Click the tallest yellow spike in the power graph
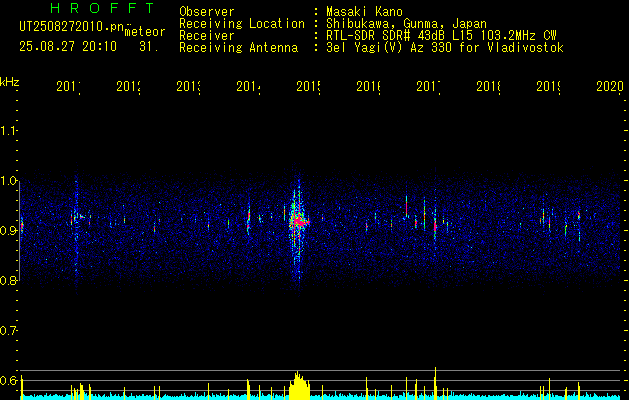Screen dimensions: 629x400 tap(435, 383)
